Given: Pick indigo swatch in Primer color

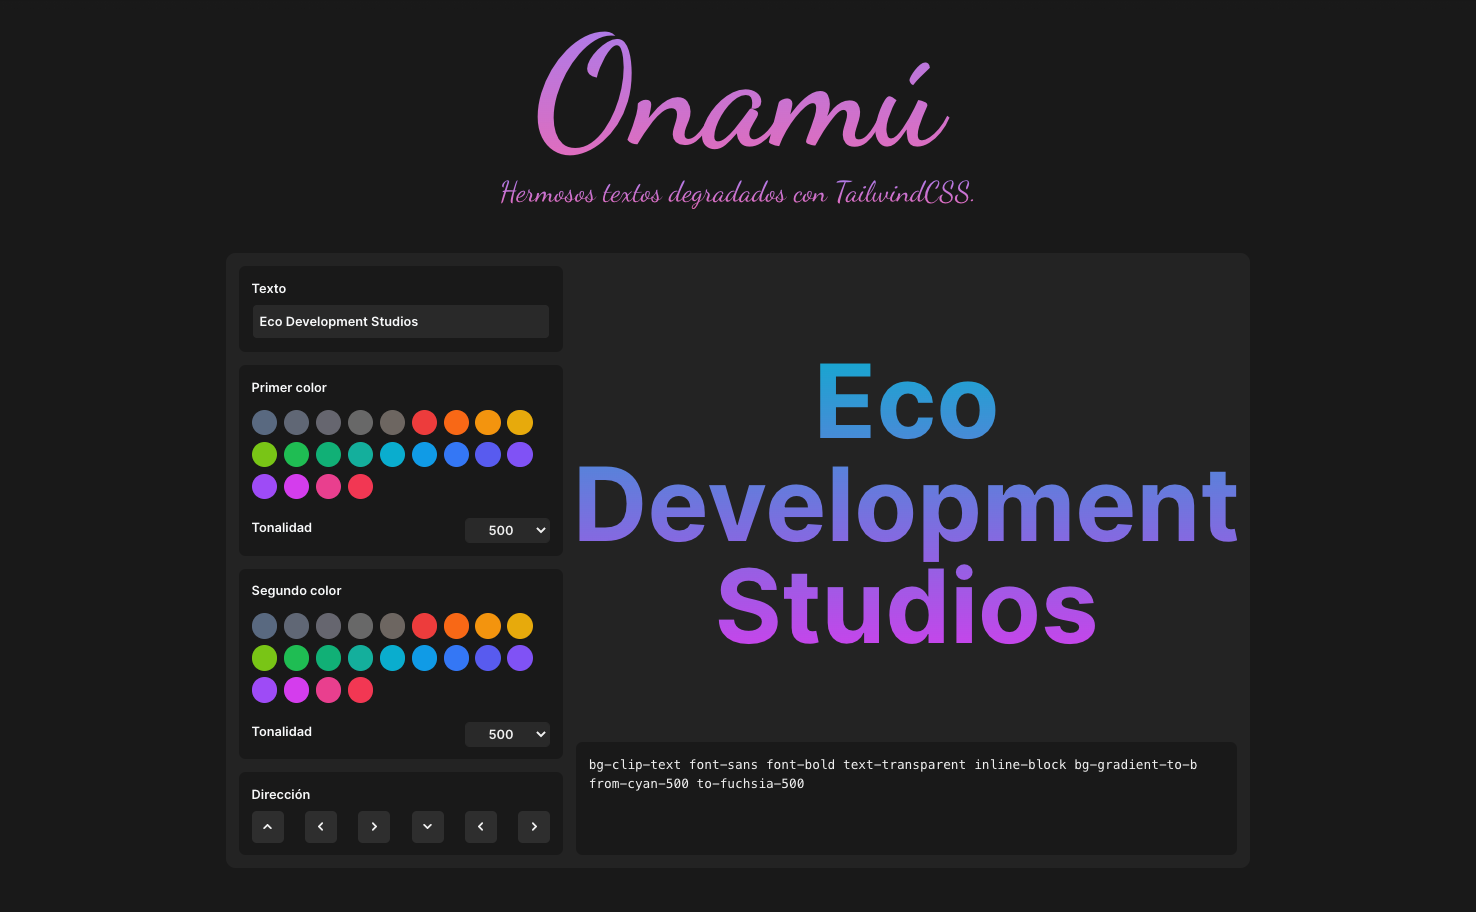Looking at the screenshot, I should (x=488, y=454).
